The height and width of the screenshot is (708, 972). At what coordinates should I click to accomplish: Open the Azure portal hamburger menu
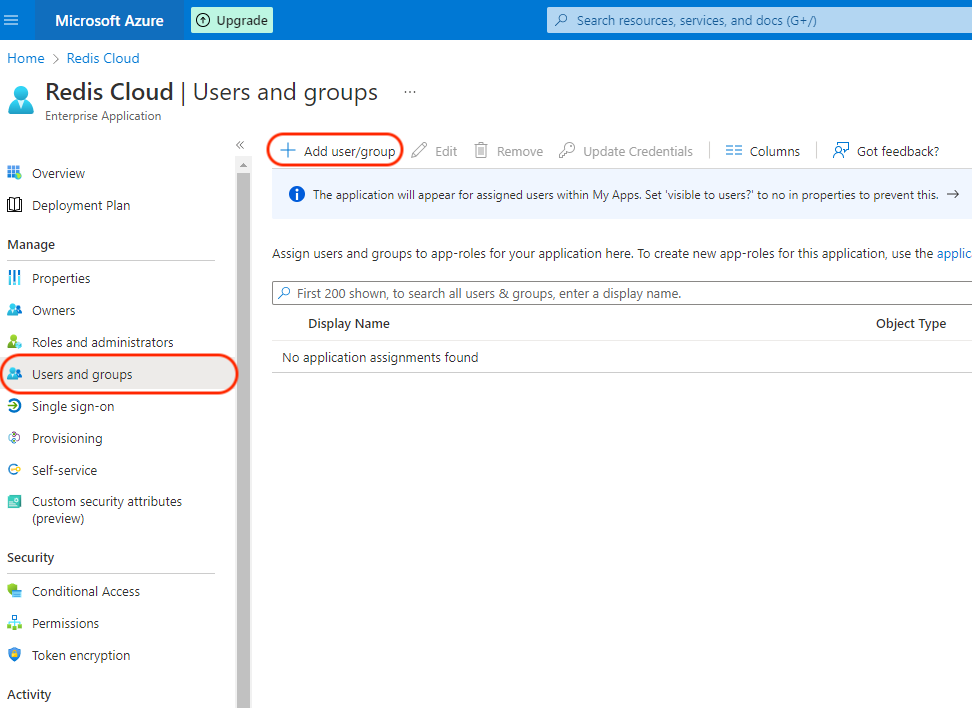(x=12, y=20)
